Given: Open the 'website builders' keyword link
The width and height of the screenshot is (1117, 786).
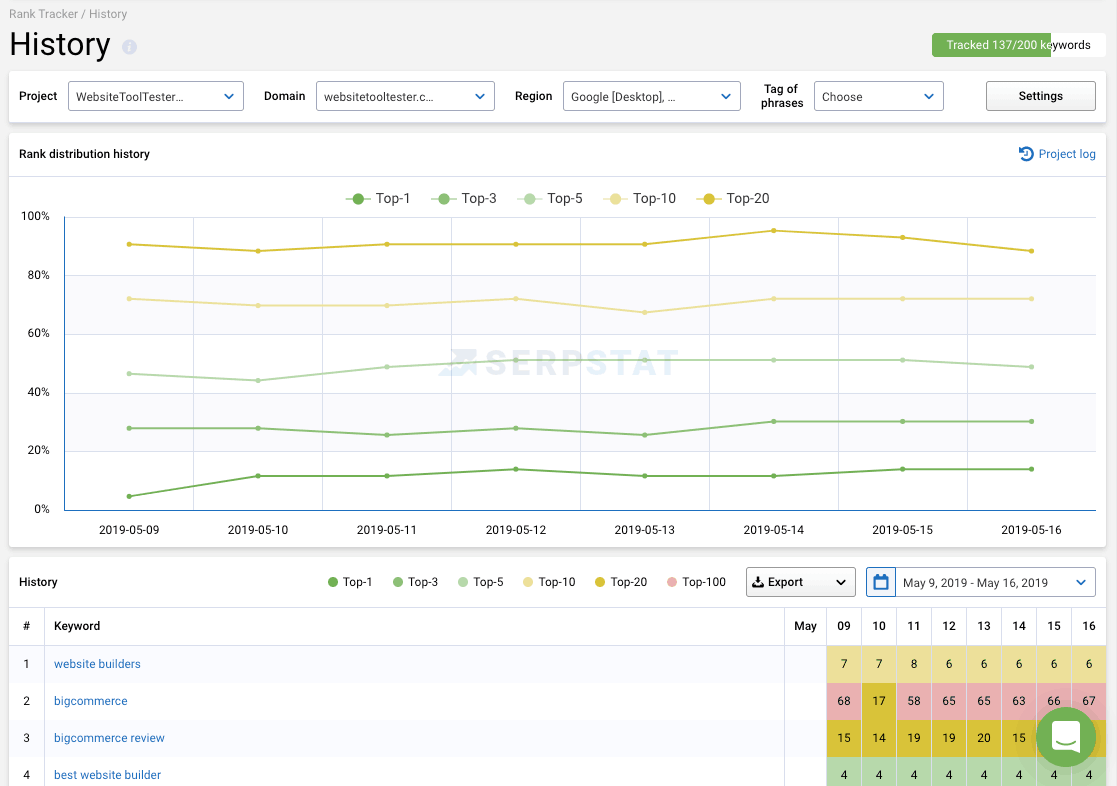Looking at the screenshot, I should [x=98, y=664].
